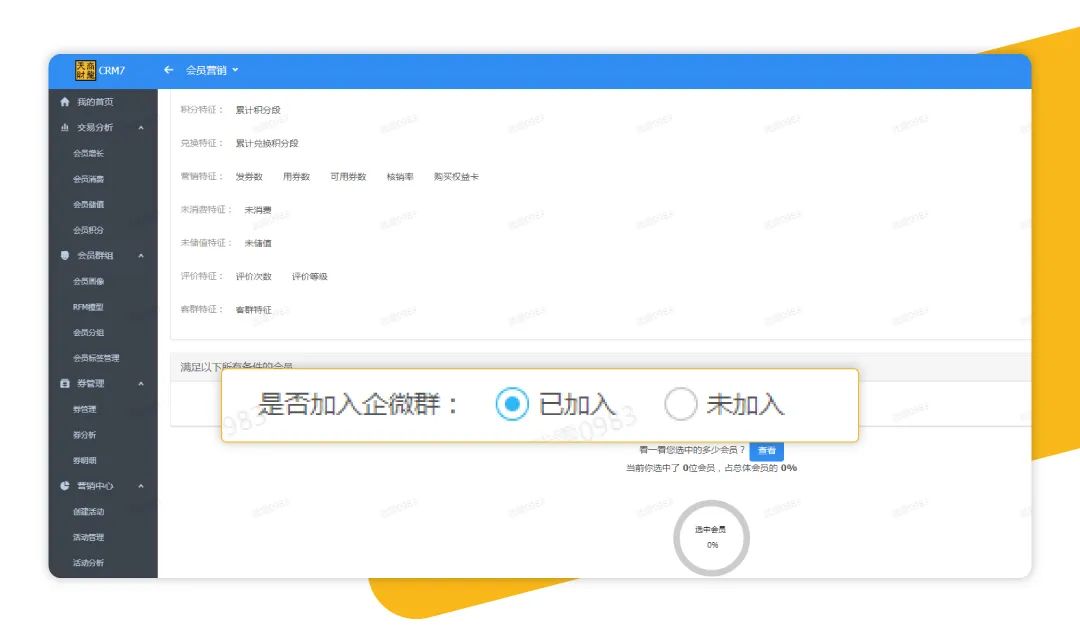This screenshot has height=642, width=1080.
Task: Click the 选中会员 circular progress ring
Action: tap(711, 538)
